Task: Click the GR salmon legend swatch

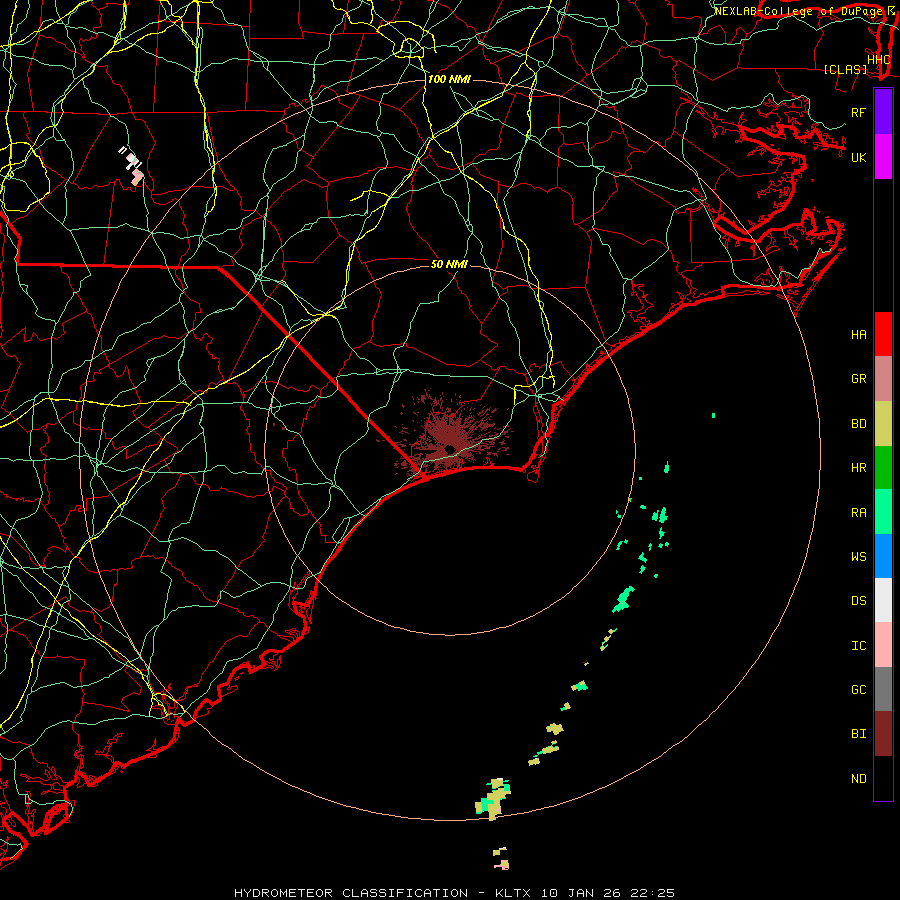Action: click(883, 379)
